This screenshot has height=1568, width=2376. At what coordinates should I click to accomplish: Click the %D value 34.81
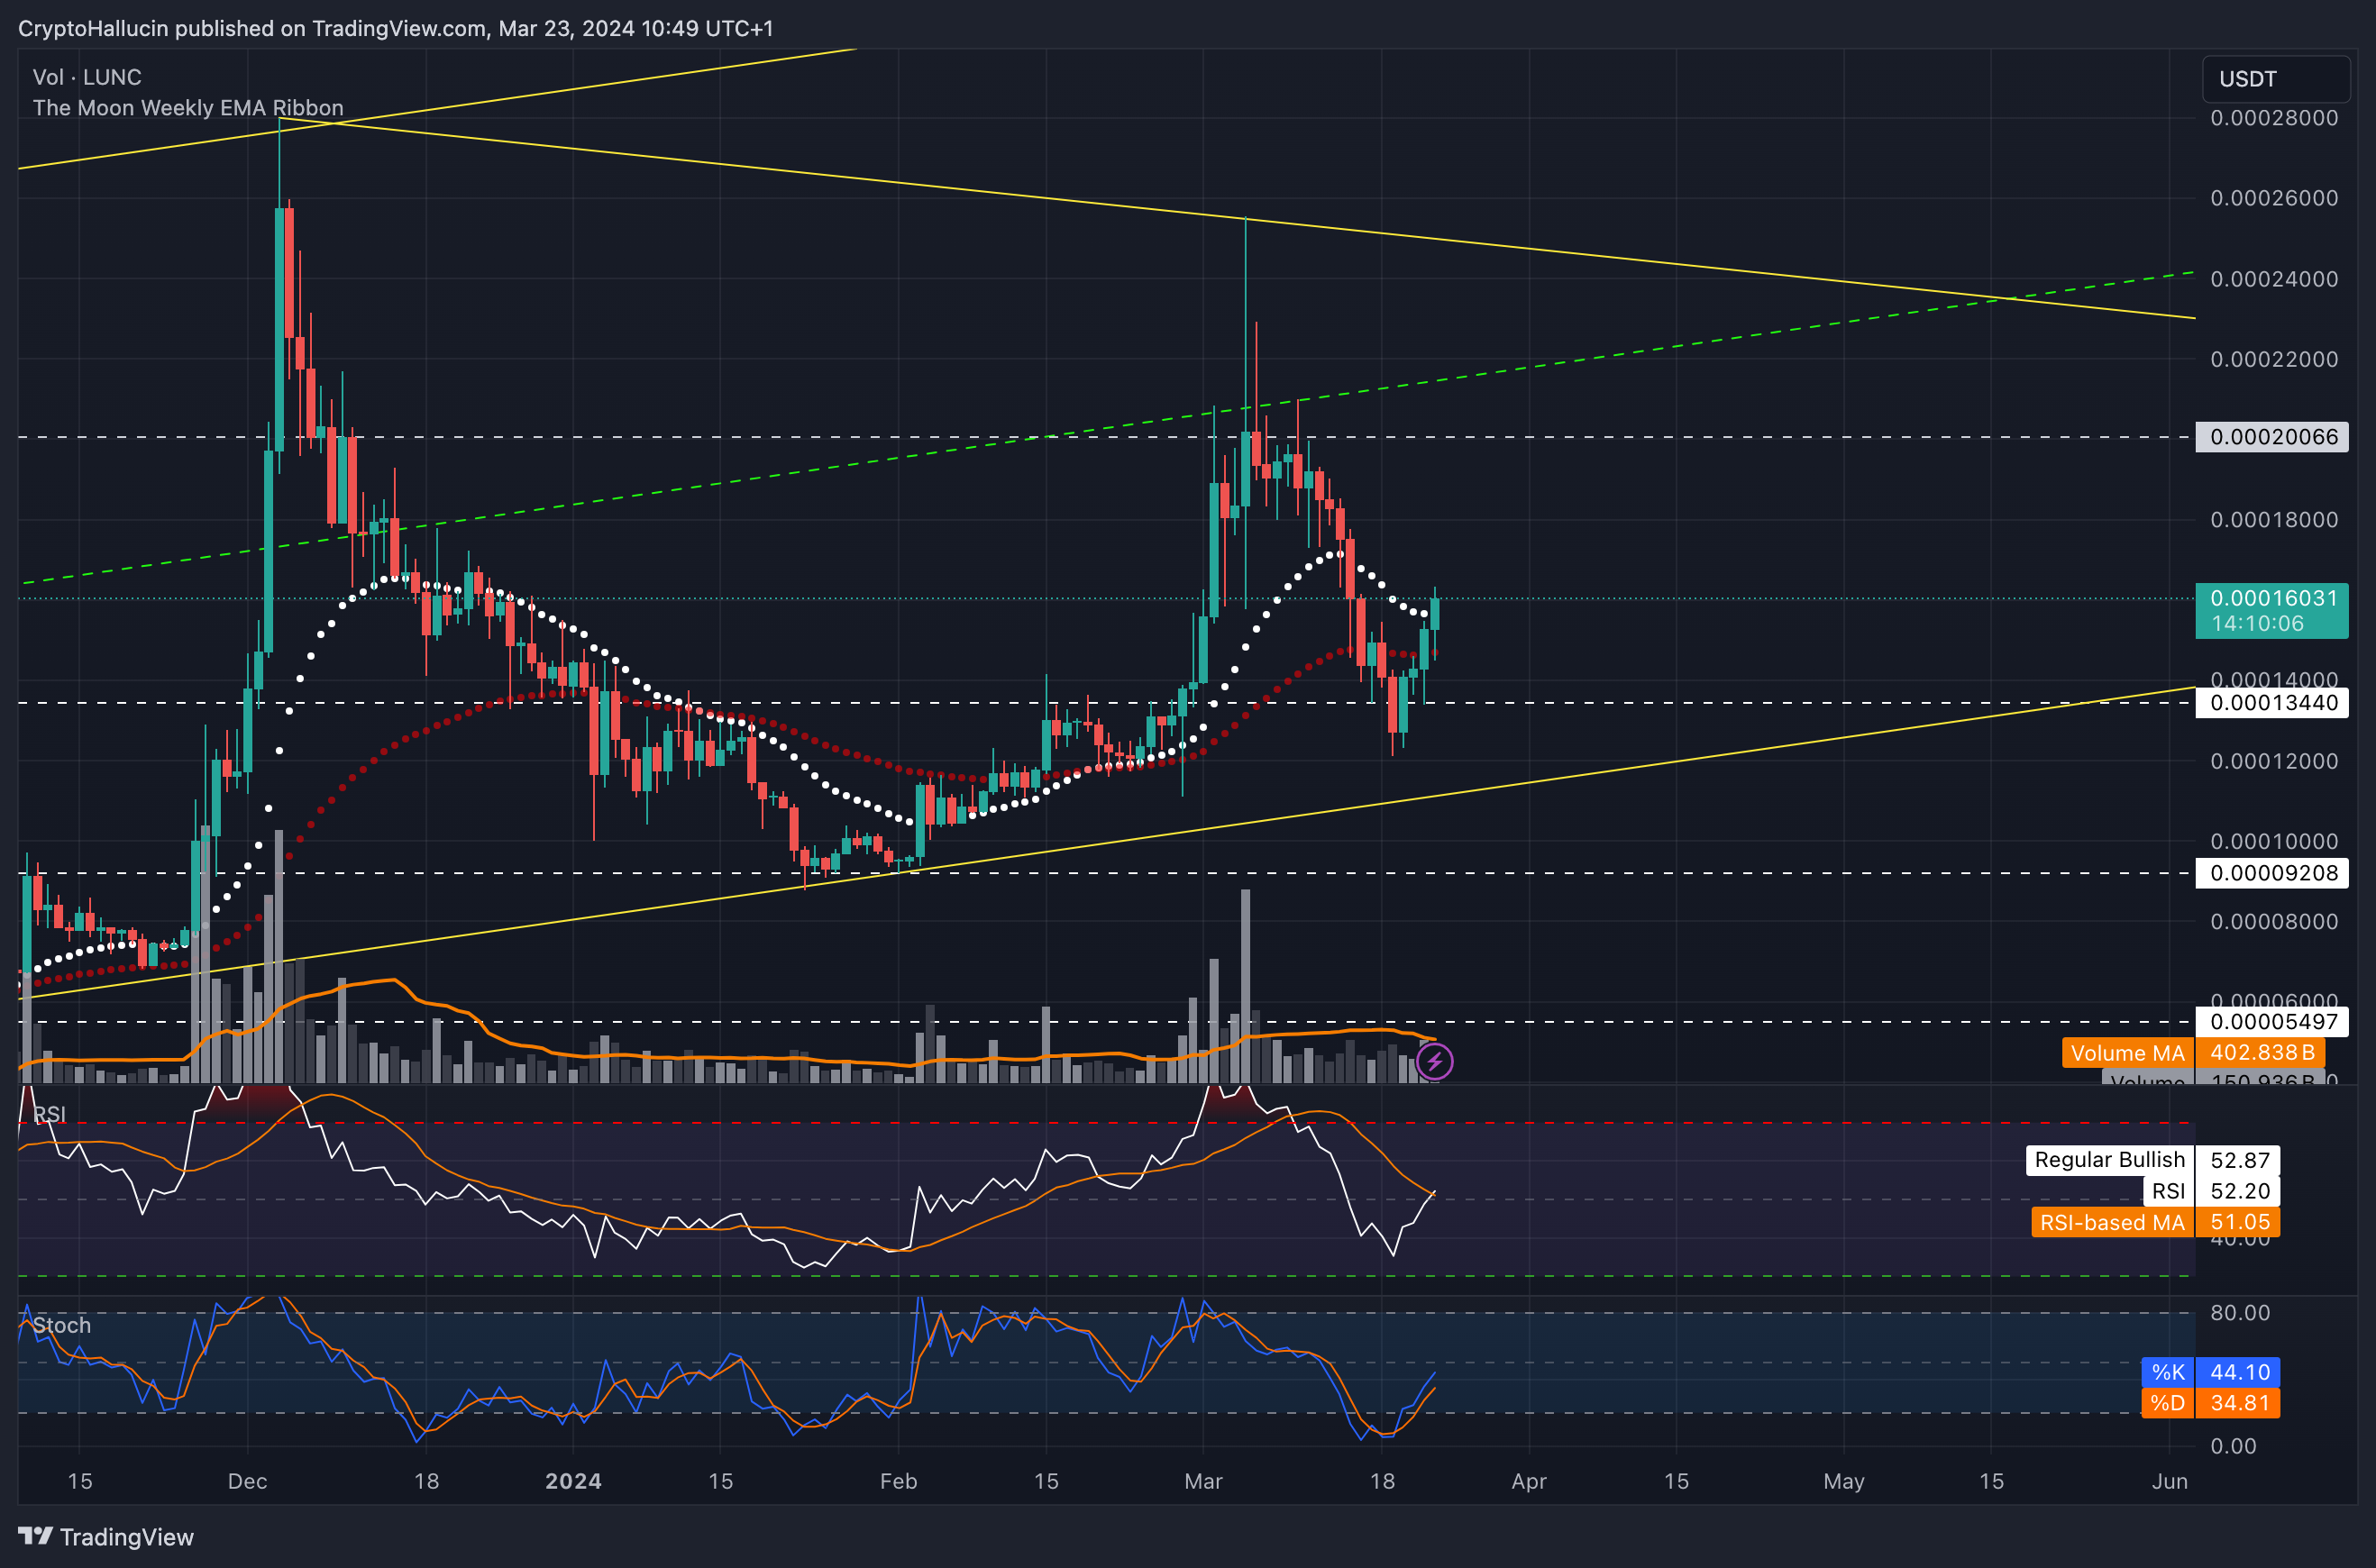2240,1403
